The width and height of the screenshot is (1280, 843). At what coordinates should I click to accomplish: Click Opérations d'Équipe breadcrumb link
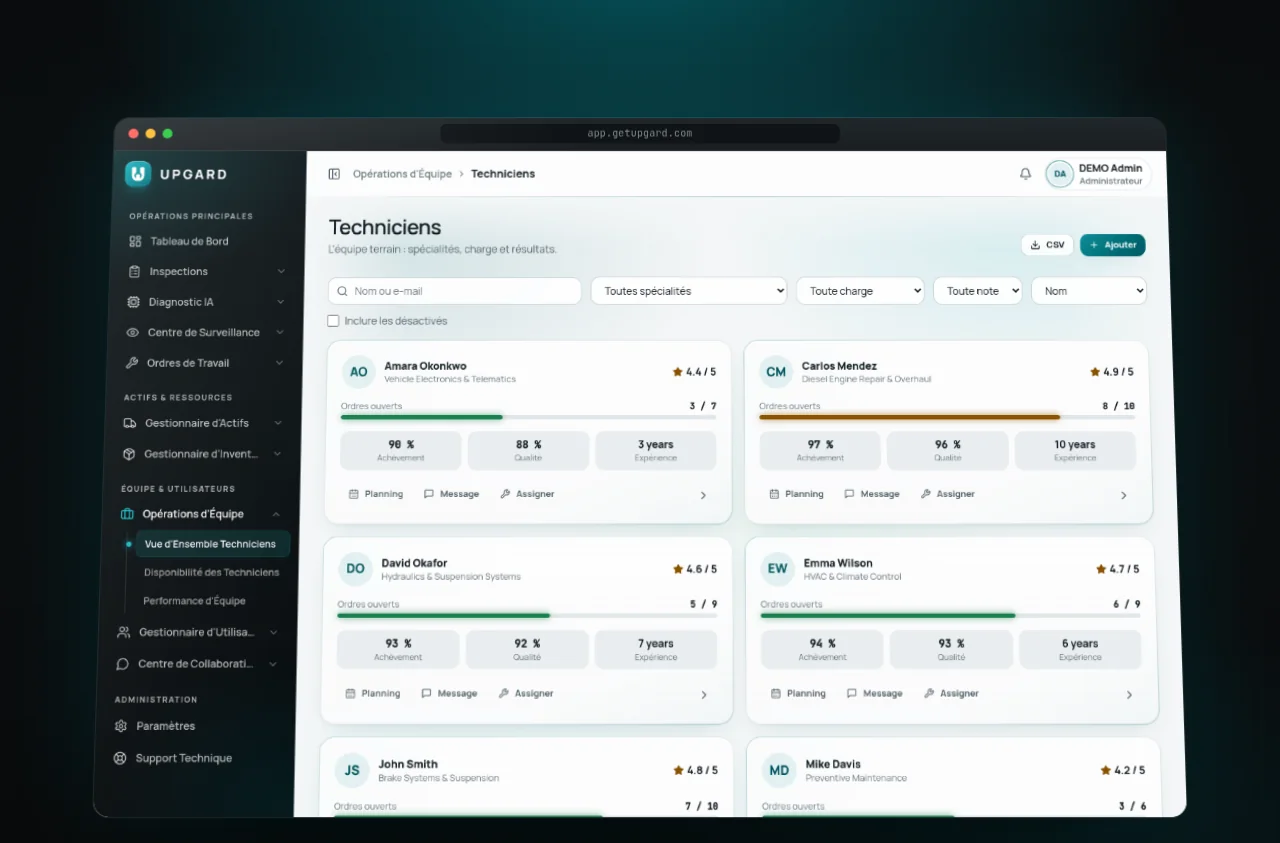[402, 174]
